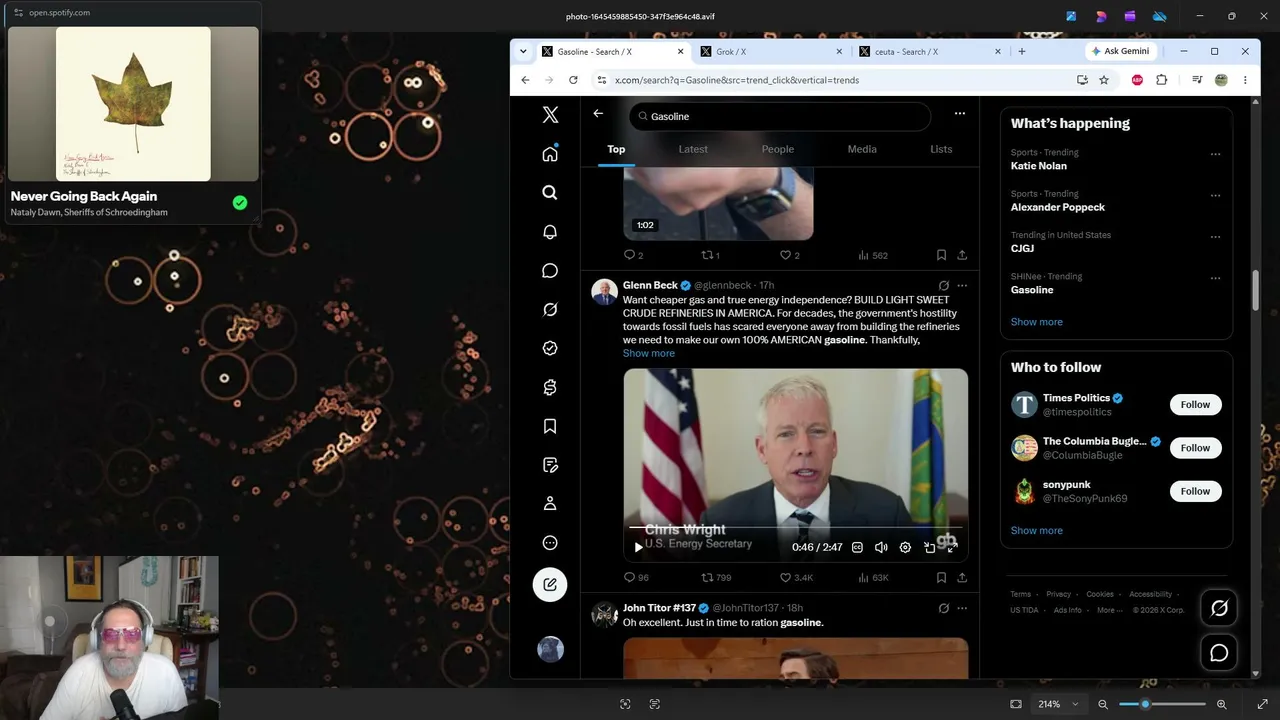1280x720 pixels.
Task: Open search options three-dot menu beside search box
Action: click(x=960, y=114)
